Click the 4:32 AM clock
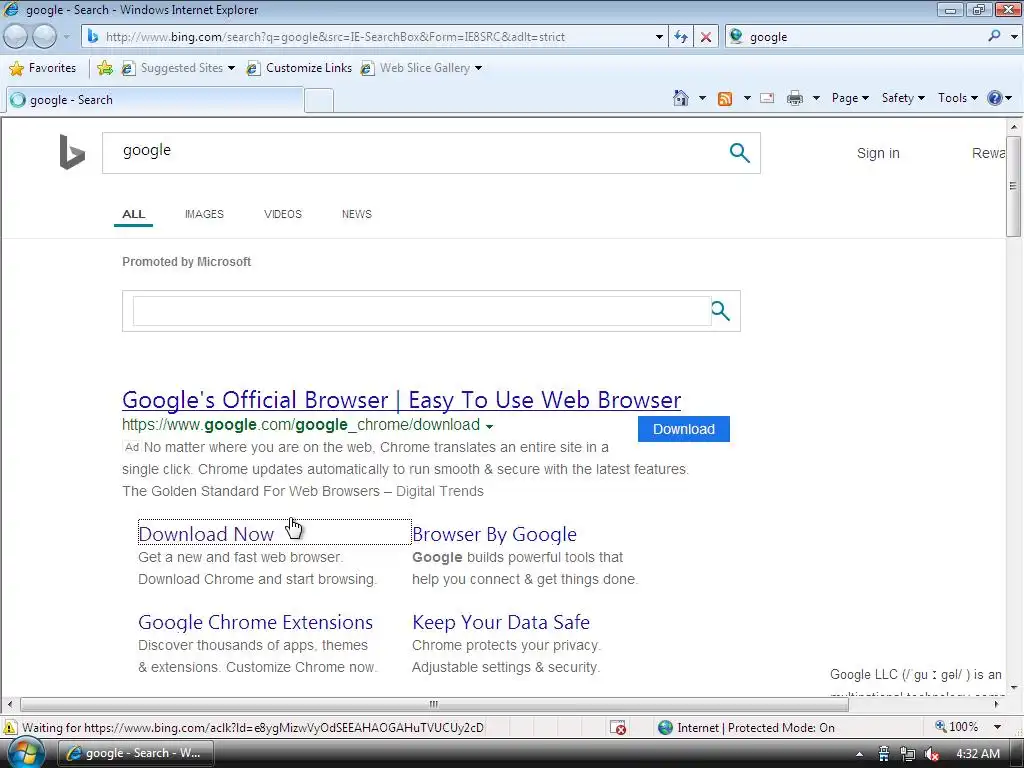The height and width of the screenshot is (768, 1024). click(978, 754)
